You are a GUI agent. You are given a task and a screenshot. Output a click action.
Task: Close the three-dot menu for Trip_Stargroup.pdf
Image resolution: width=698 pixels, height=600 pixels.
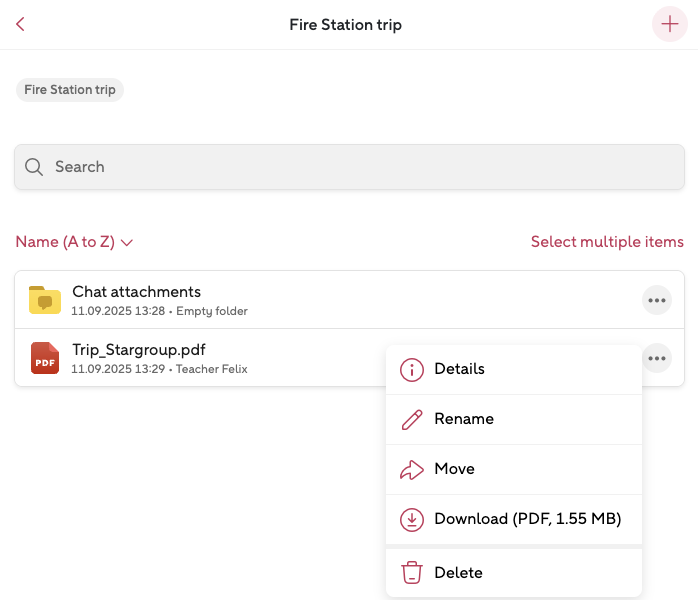click(656, 358)
